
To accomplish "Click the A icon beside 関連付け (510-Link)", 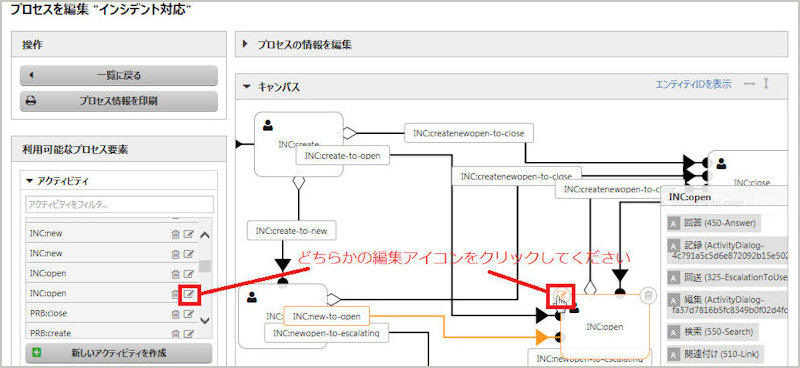I will tap(673, 353).
